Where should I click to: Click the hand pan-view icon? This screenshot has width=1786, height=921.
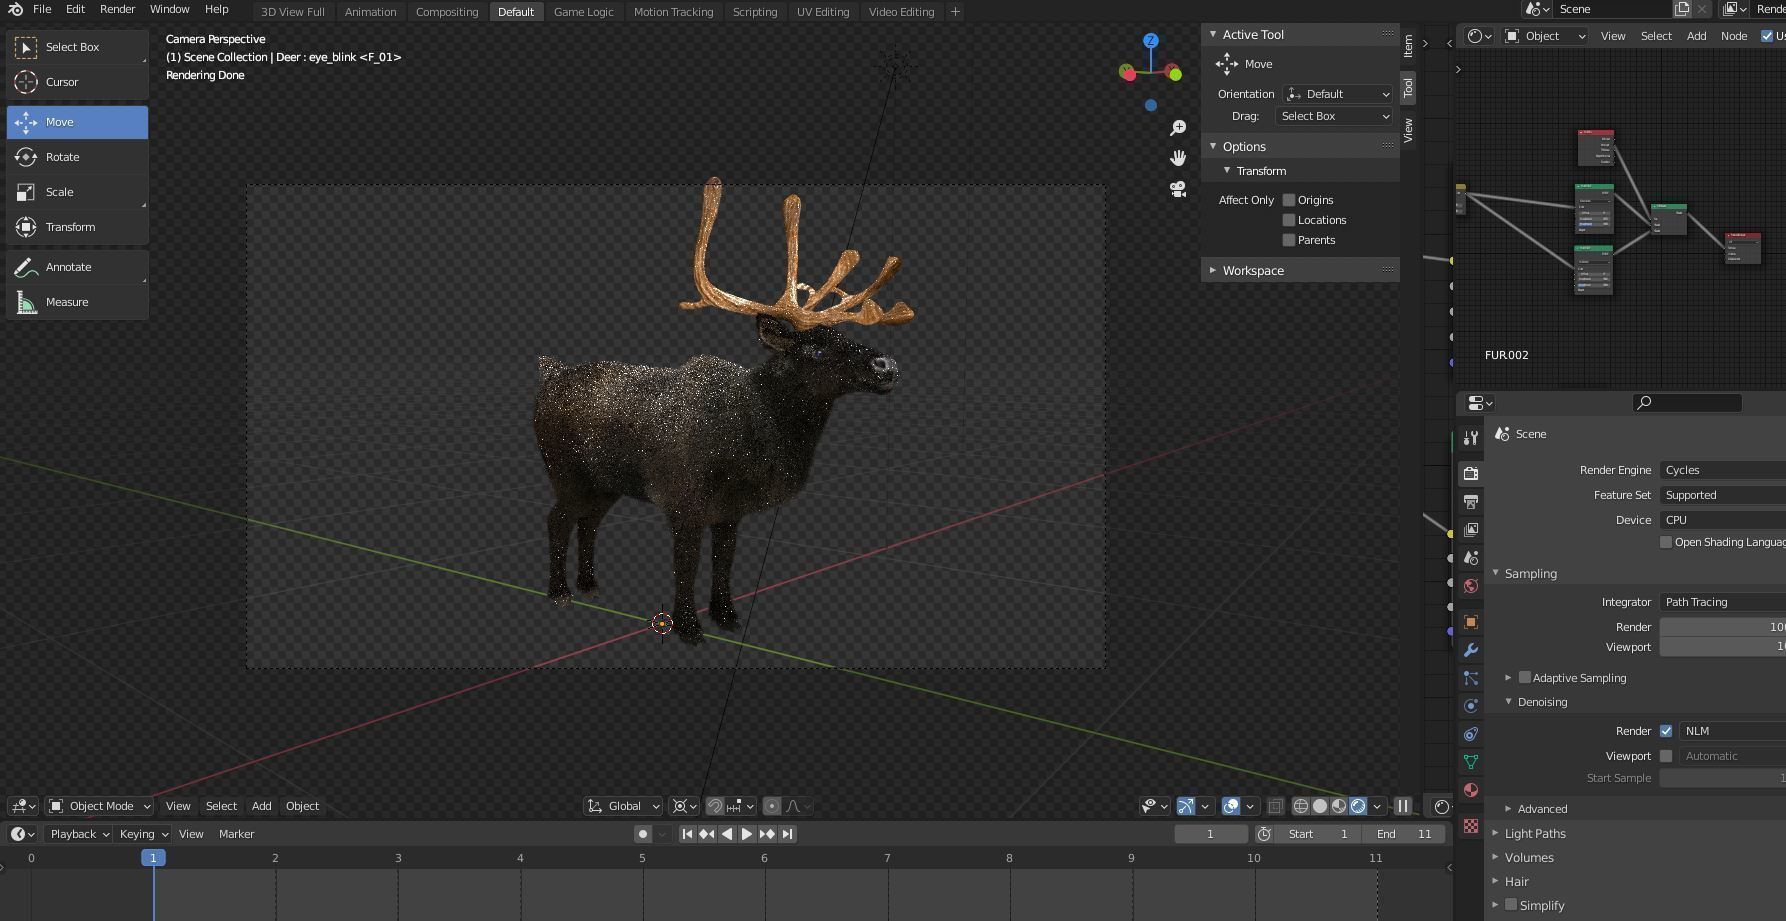[1178, 158]
